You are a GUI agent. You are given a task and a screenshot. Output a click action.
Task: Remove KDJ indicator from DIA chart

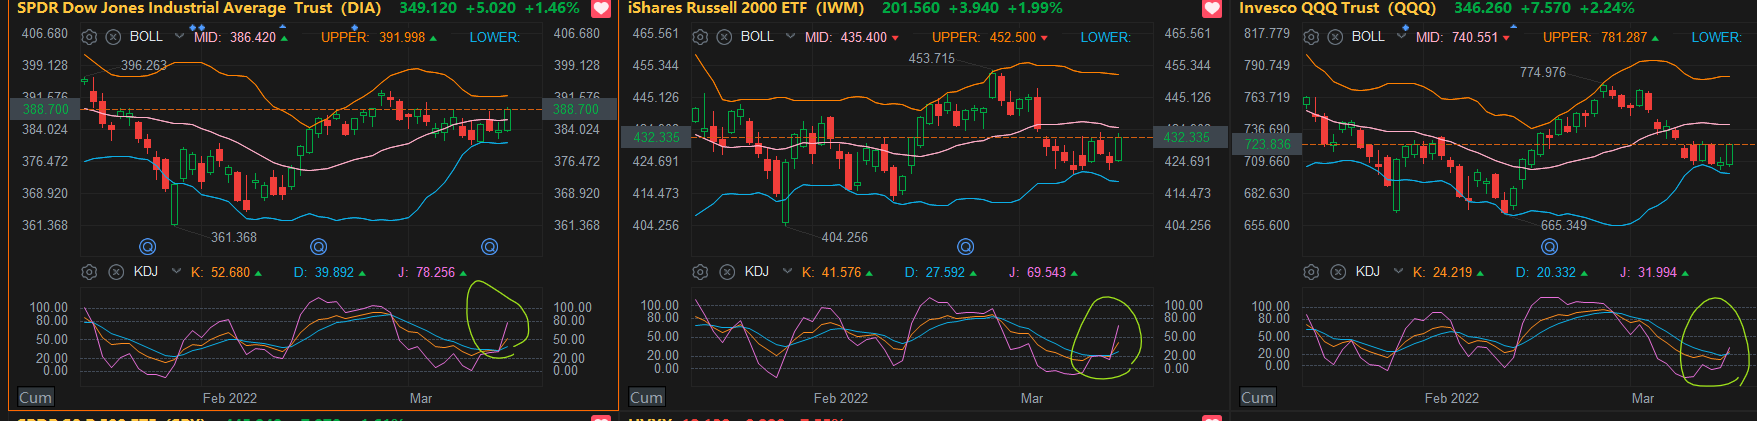116,272
